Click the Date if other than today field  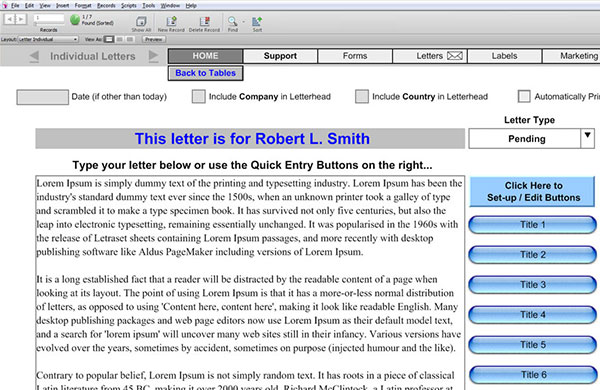pos(42,97)
